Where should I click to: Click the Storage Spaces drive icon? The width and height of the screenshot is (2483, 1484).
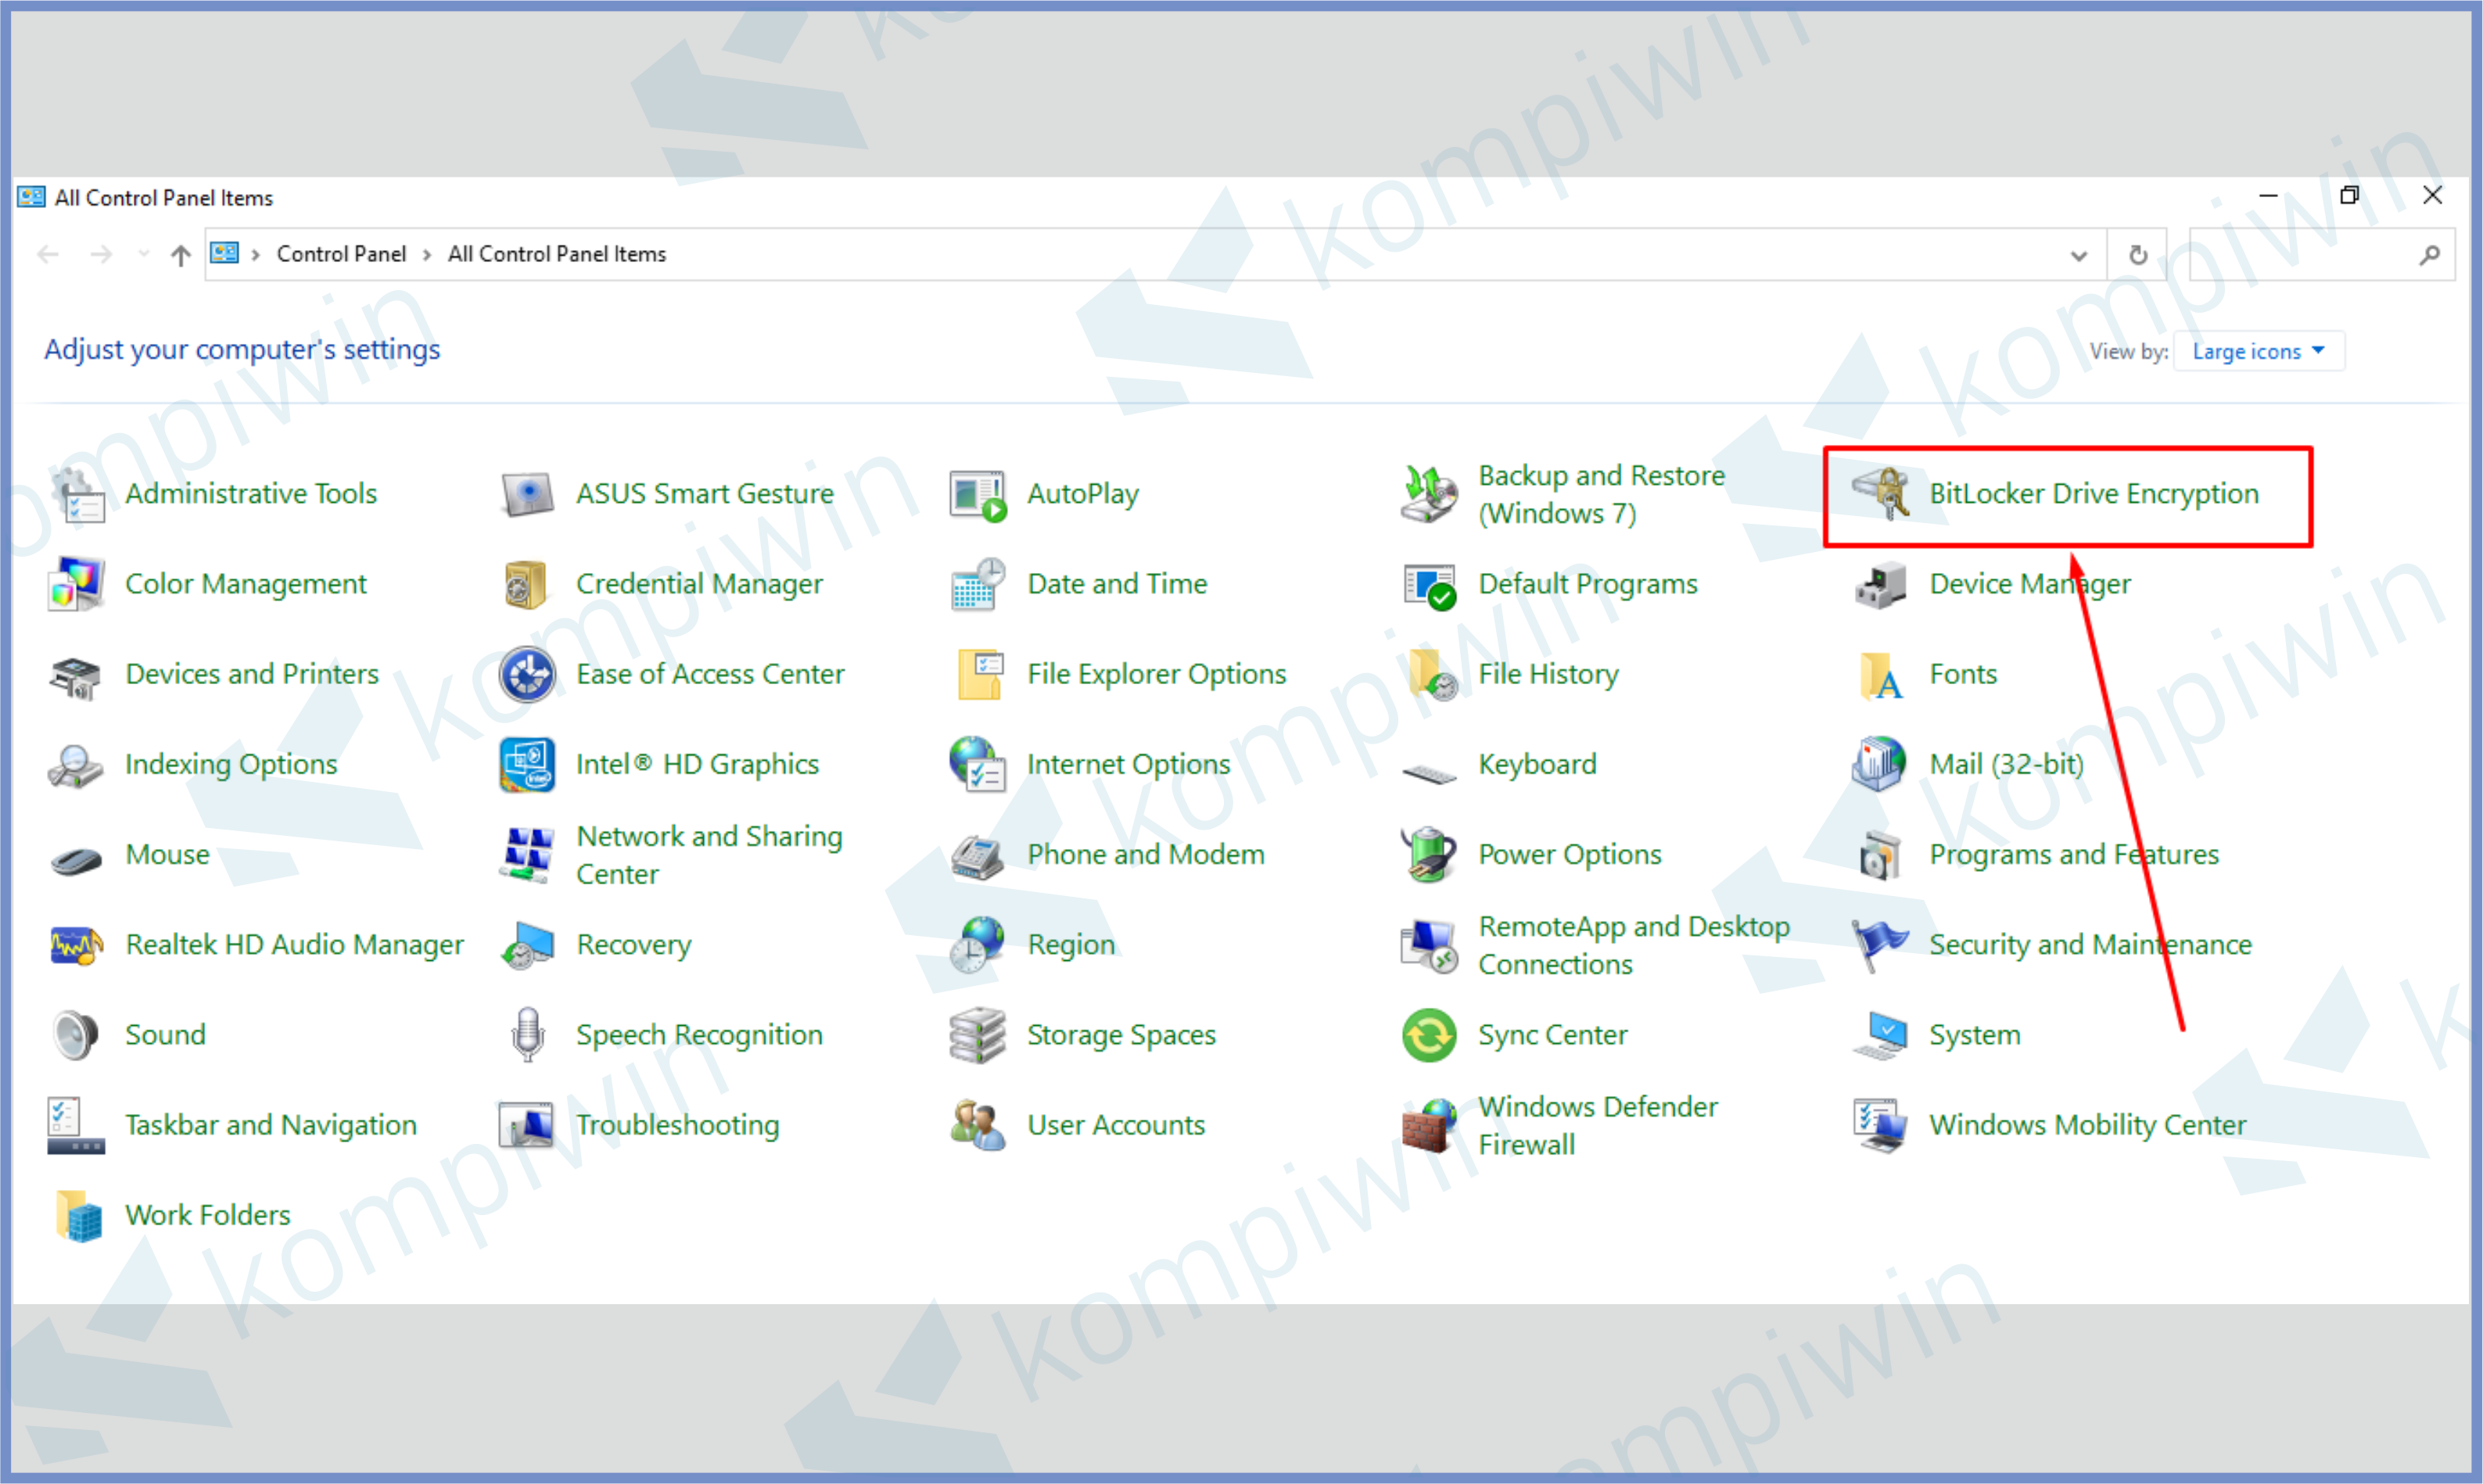pyautogui.click(x=977, y=1035)
